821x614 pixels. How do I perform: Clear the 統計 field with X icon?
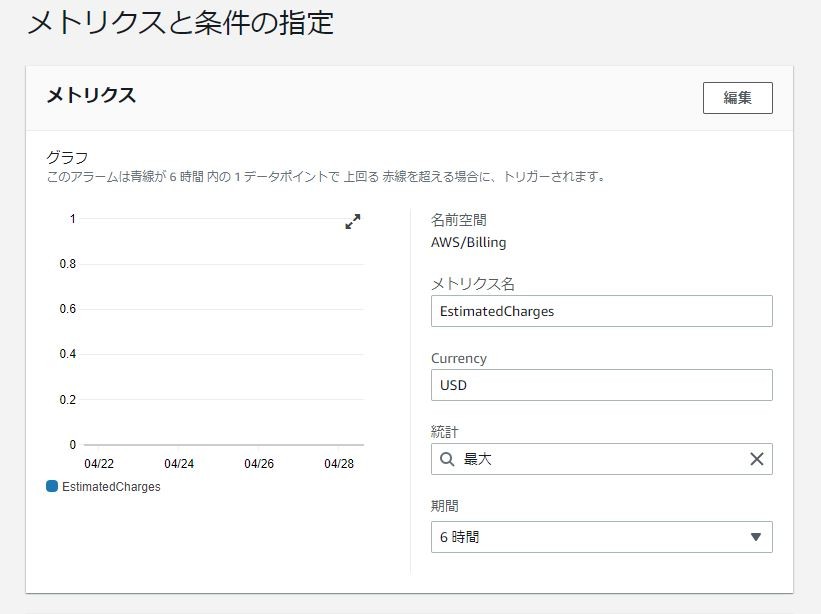757,459
